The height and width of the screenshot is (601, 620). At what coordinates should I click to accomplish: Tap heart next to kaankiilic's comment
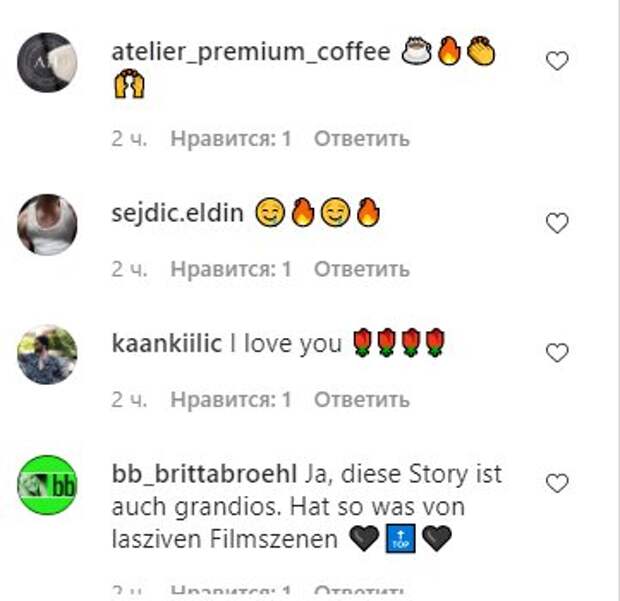click(557, 353)
